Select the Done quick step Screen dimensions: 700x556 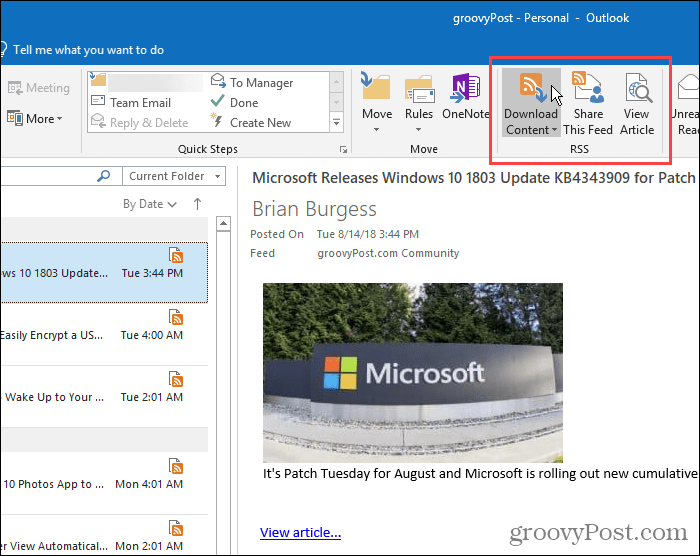click(x=235, y=103)
